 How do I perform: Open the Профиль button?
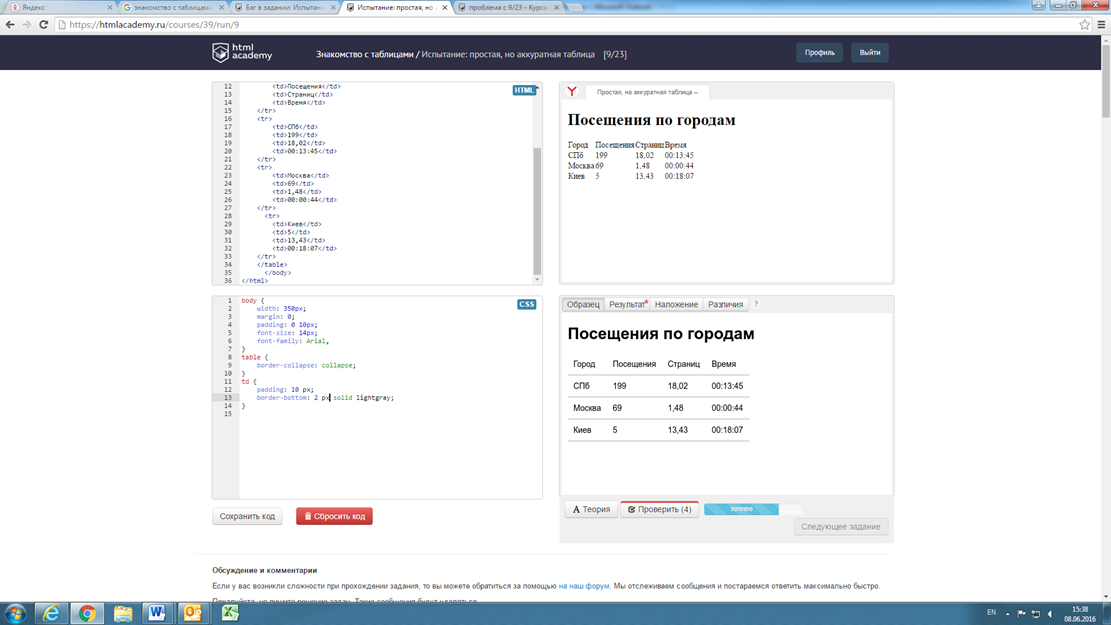click(820, 52)
